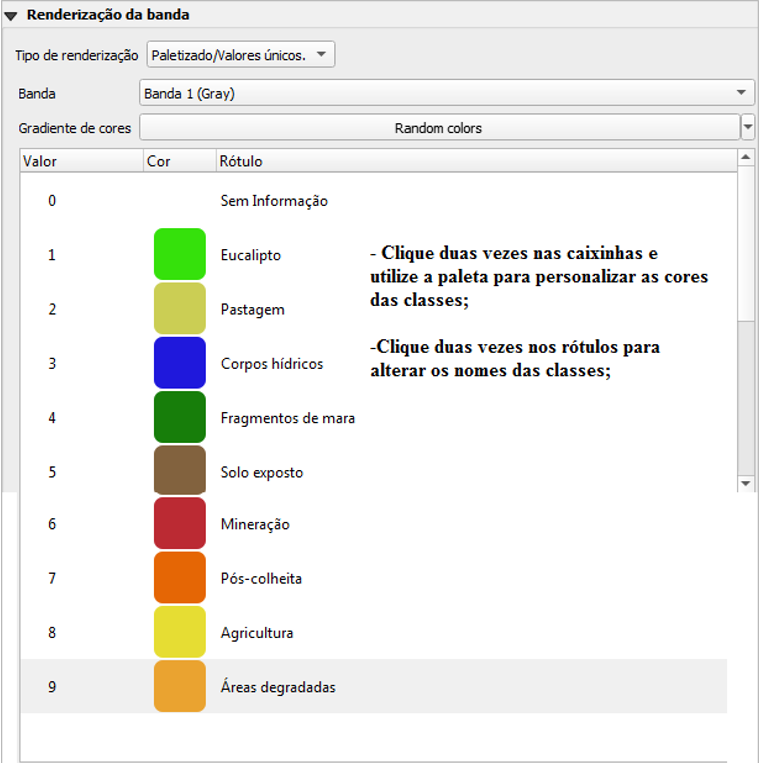Select the Áreas degradadas label
Image resolution: width=760 pixels, height=763 pixels.
(278, 687)
